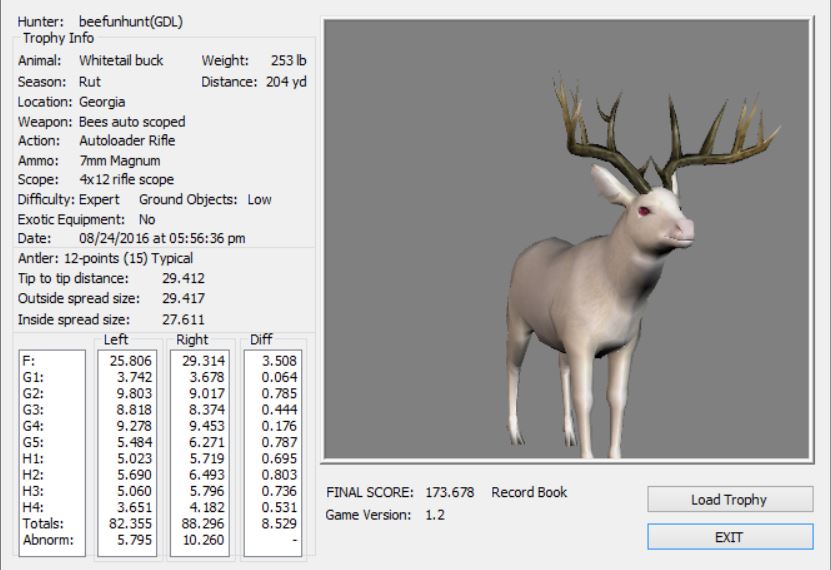This screenshot has height=570, width=831.
Task: Click the Load Trophy button
Action: point(727,499)
